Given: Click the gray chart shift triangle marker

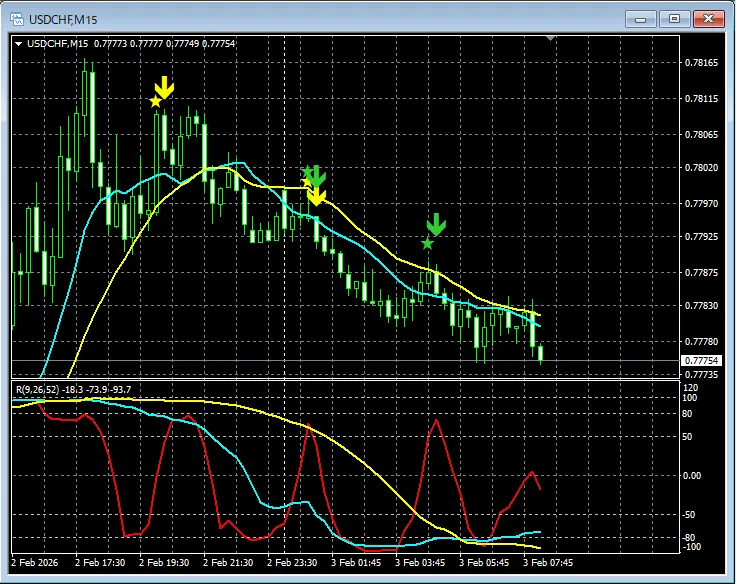Looking at the screenshot, I should pos(549,39).
